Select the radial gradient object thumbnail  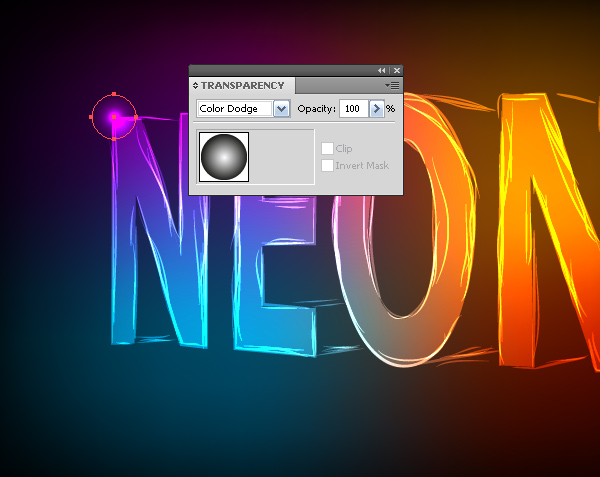224,157
